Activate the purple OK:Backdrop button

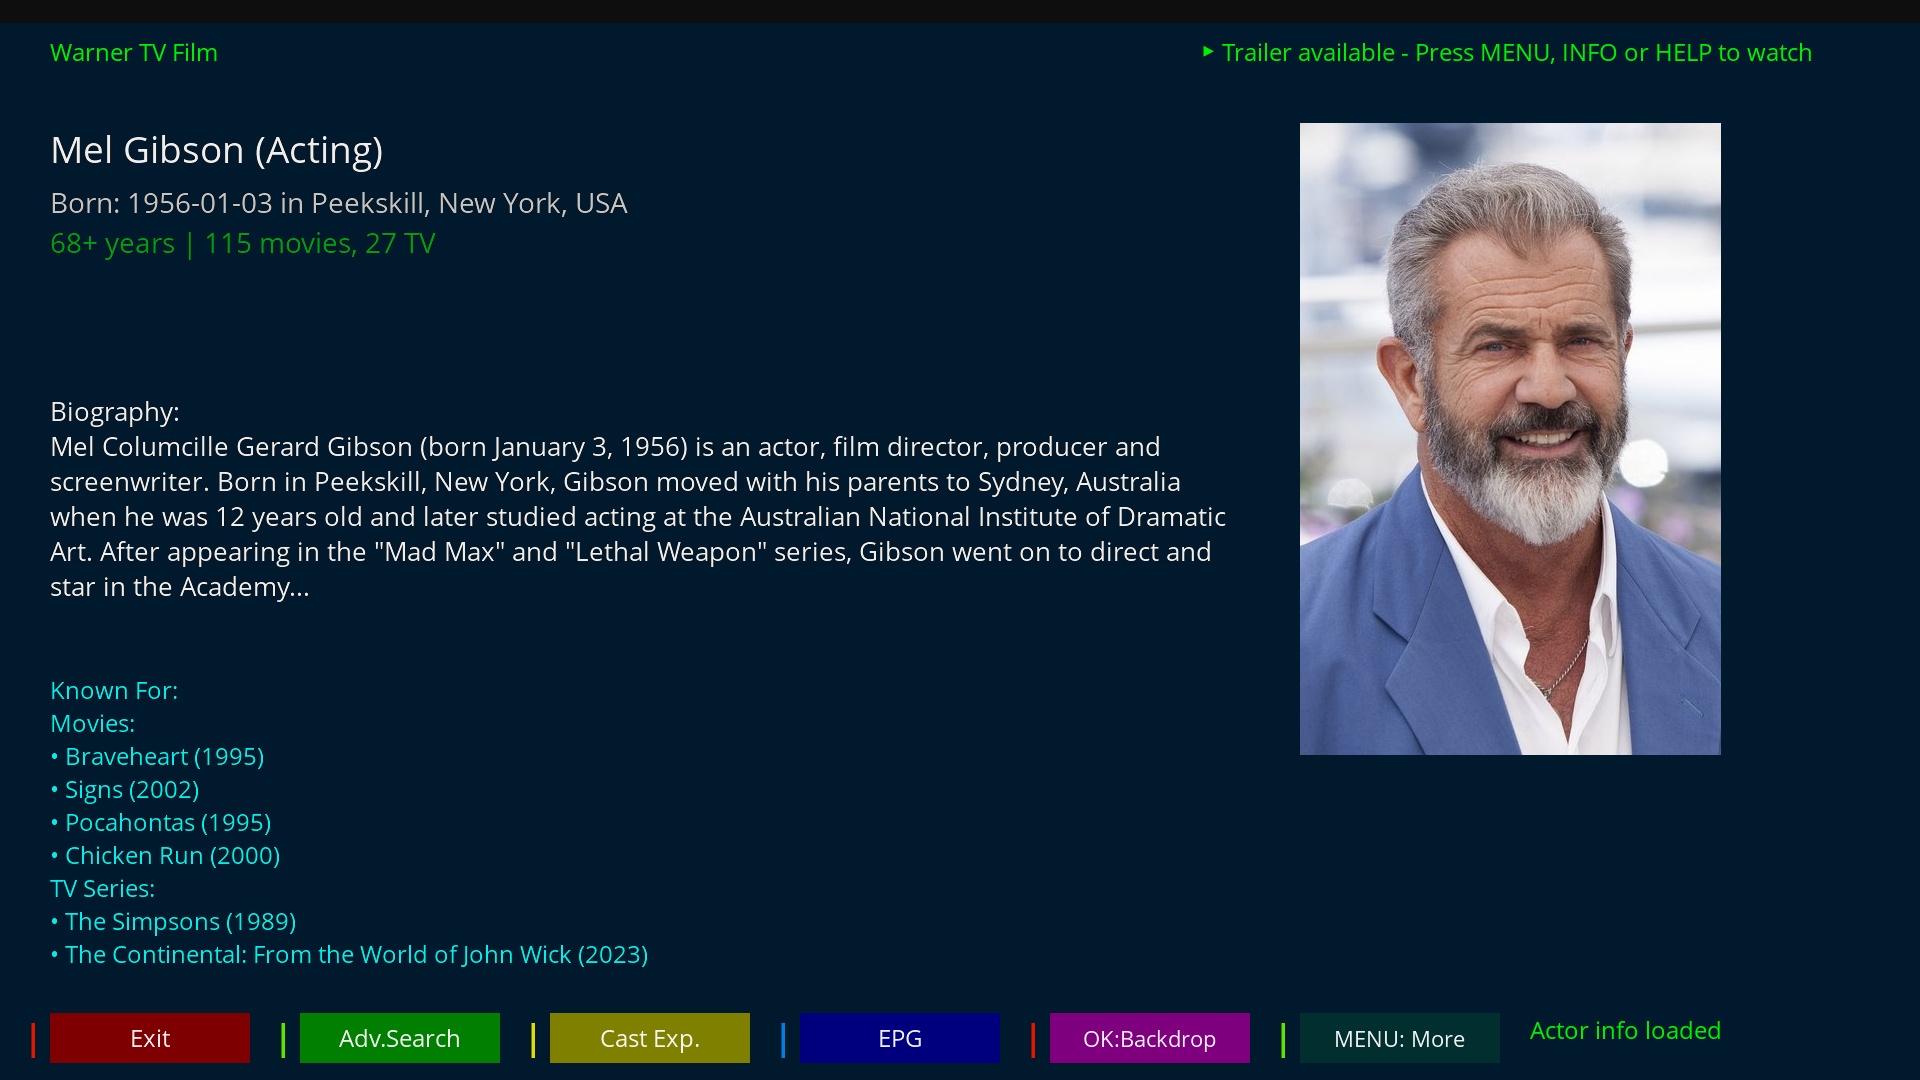coord(1150,1038)
